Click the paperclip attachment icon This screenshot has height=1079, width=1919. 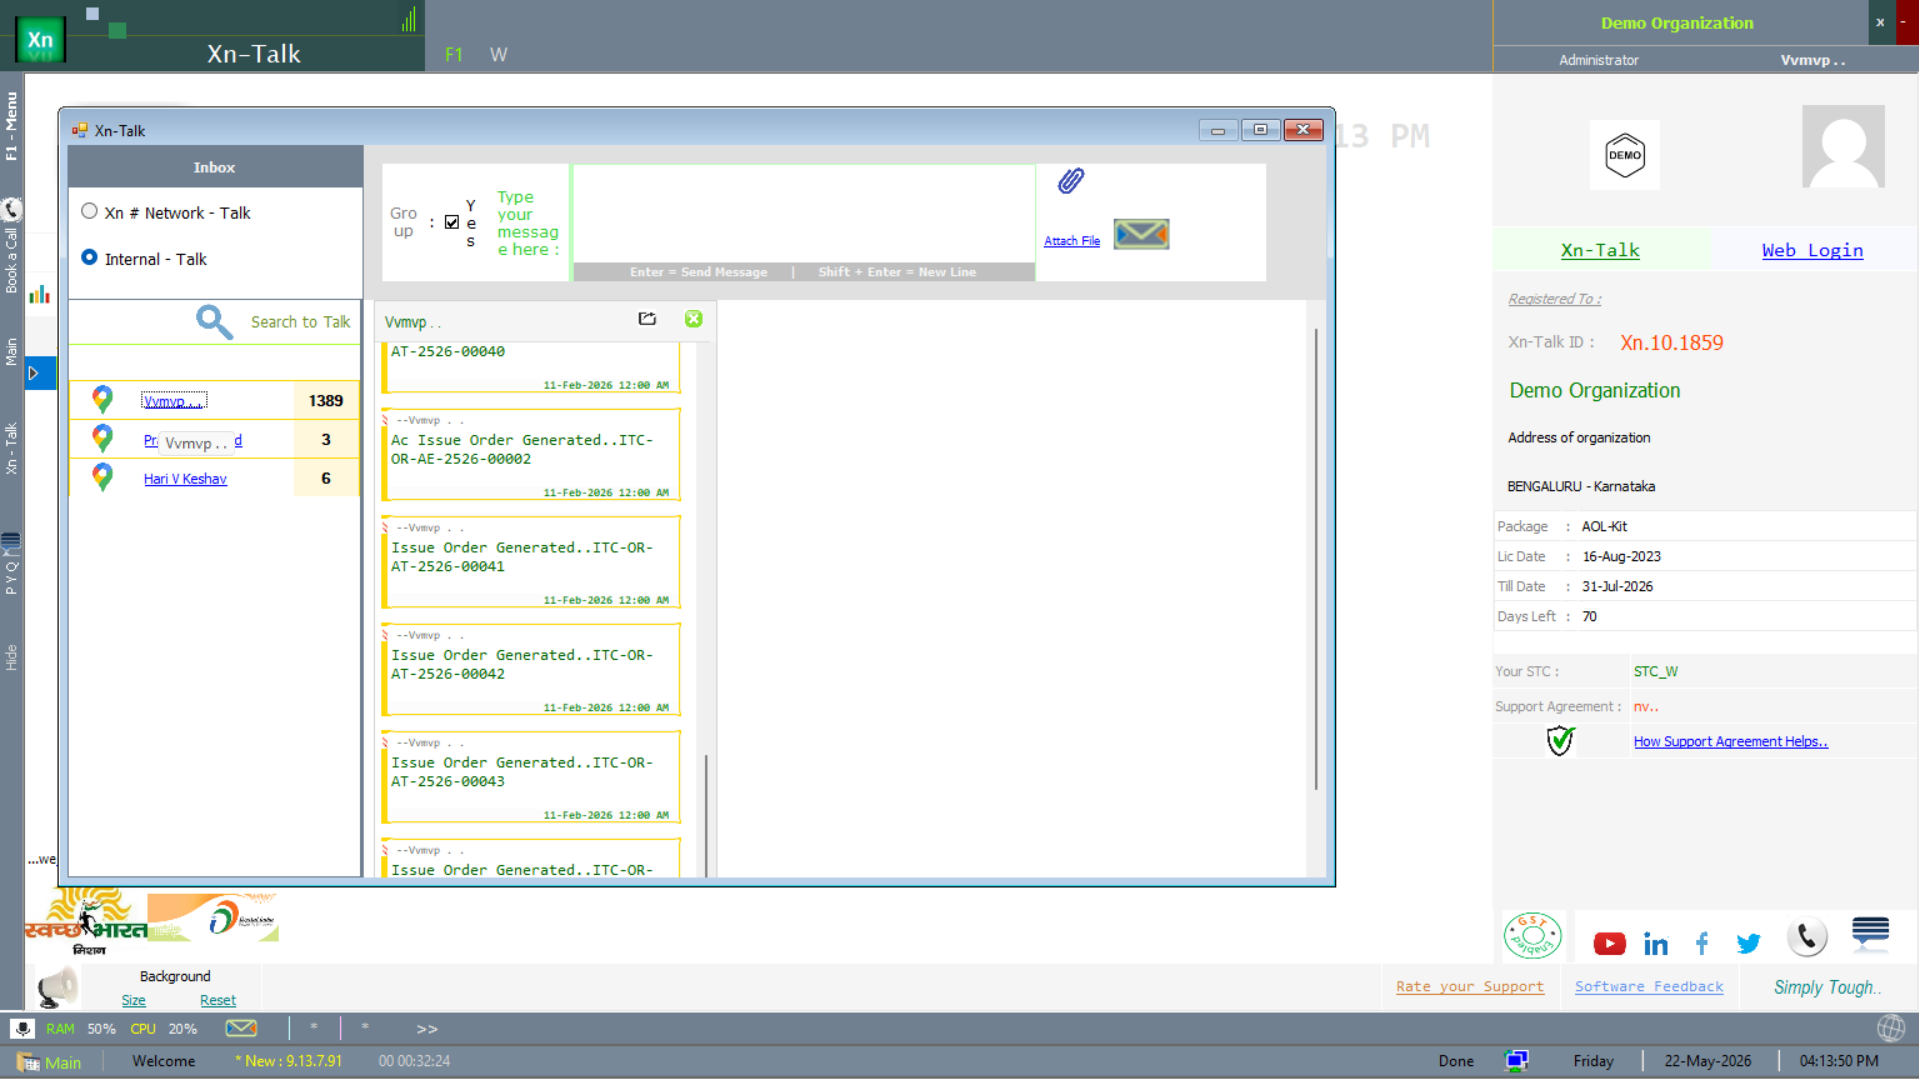(x=1071, y=181)
